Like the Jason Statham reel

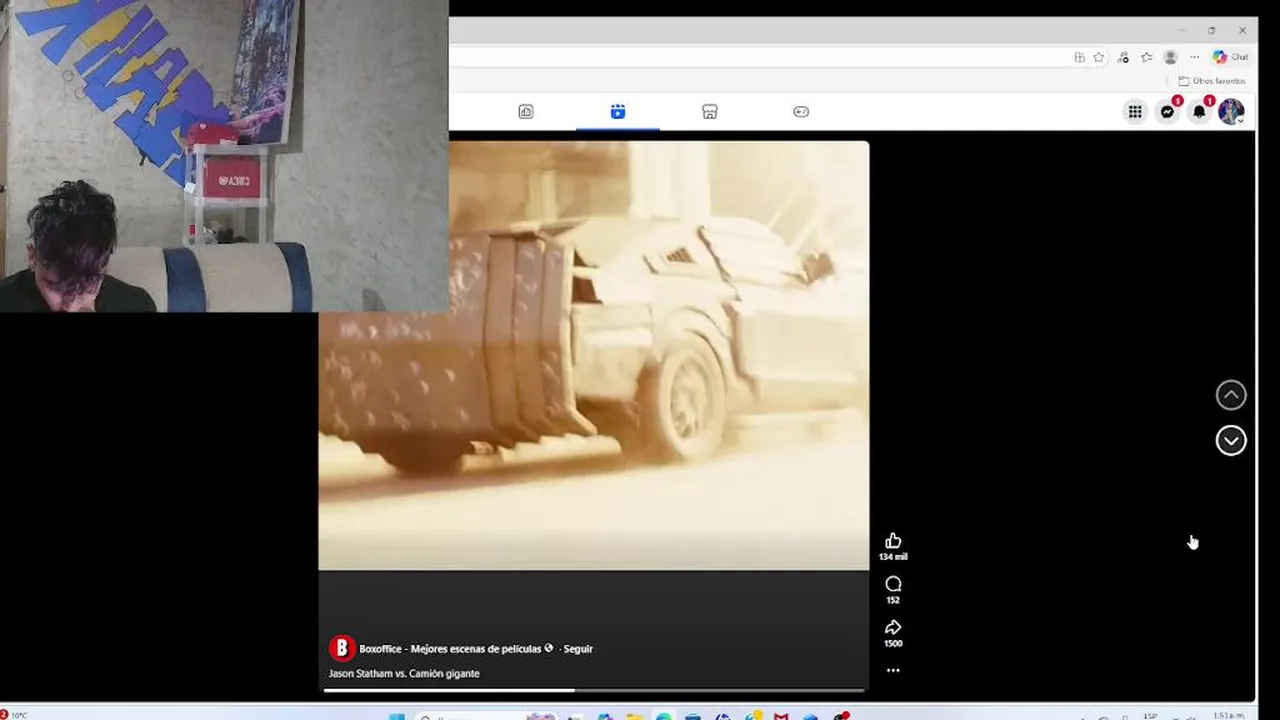(893, 541)
